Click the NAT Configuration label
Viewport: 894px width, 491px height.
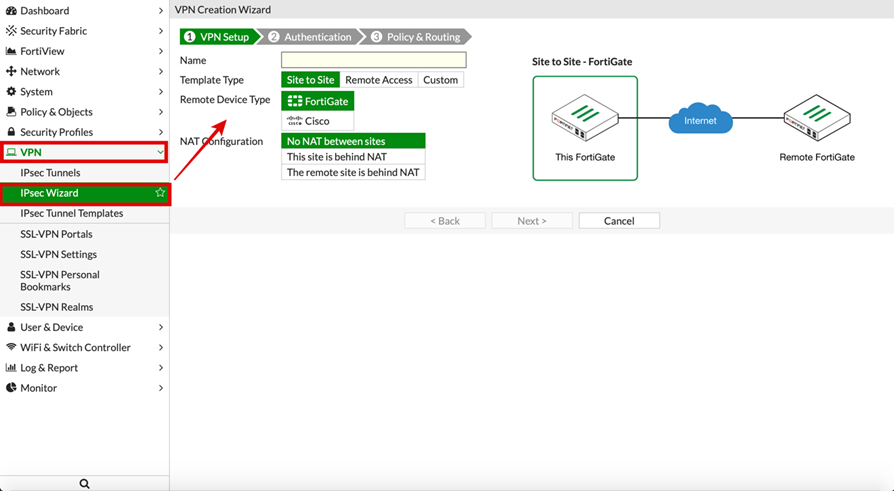pos(222,141)
